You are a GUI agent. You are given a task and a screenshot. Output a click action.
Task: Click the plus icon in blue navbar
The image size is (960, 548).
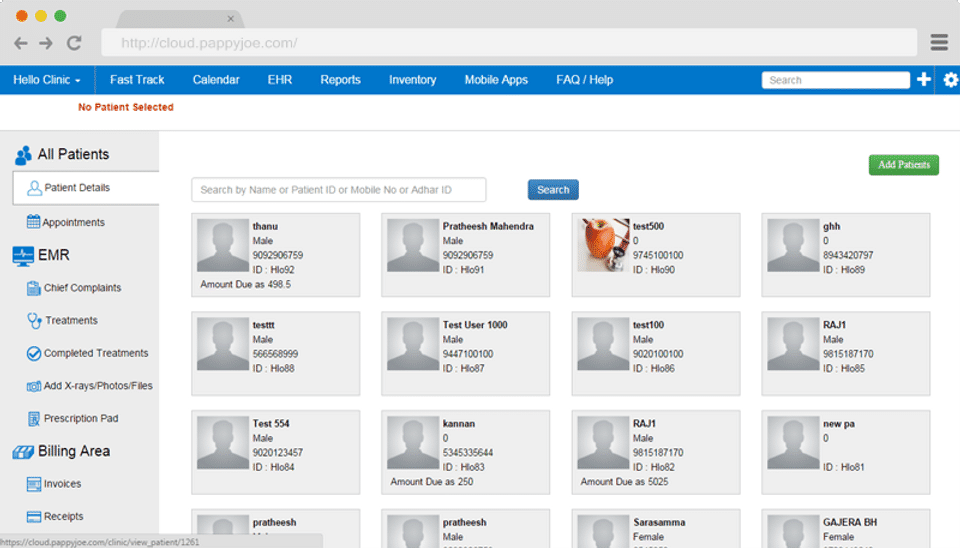tap(924, 79)
